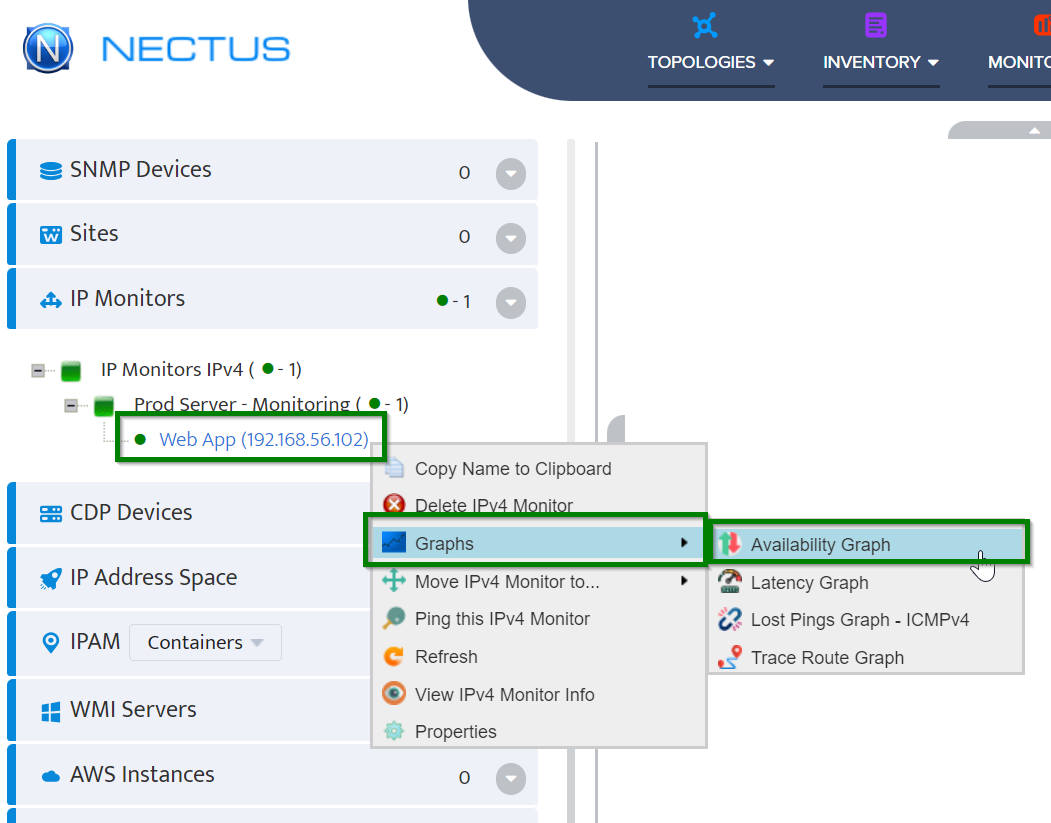Click the Move IPv4 Monitor arrows icon
1051x823 pixels.
coord(394,580)
